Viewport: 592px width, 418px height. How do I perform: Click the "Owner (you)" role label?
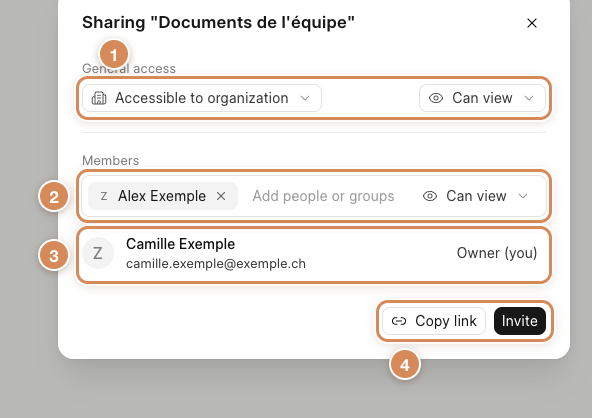[497, 253]
